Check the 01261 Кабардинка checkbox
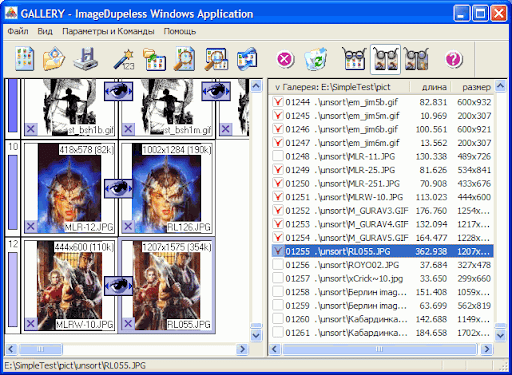This screenshot has height=375, width=512. point(278,332)
